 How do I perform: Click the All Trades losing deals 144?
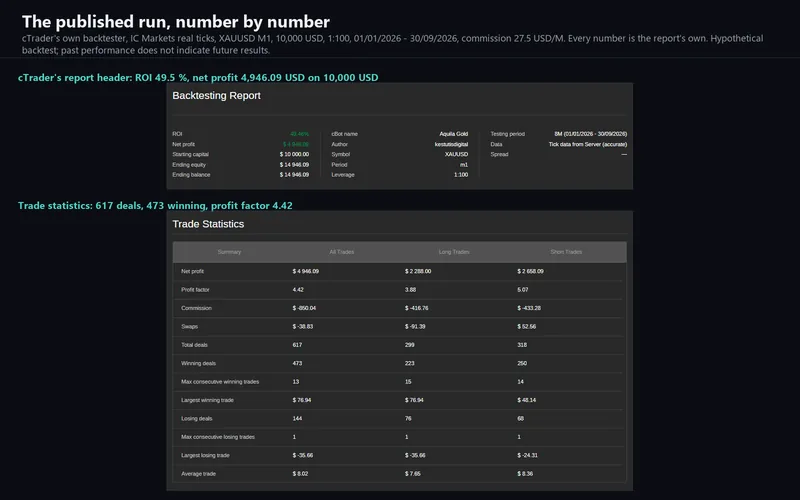tap(297, 418)
